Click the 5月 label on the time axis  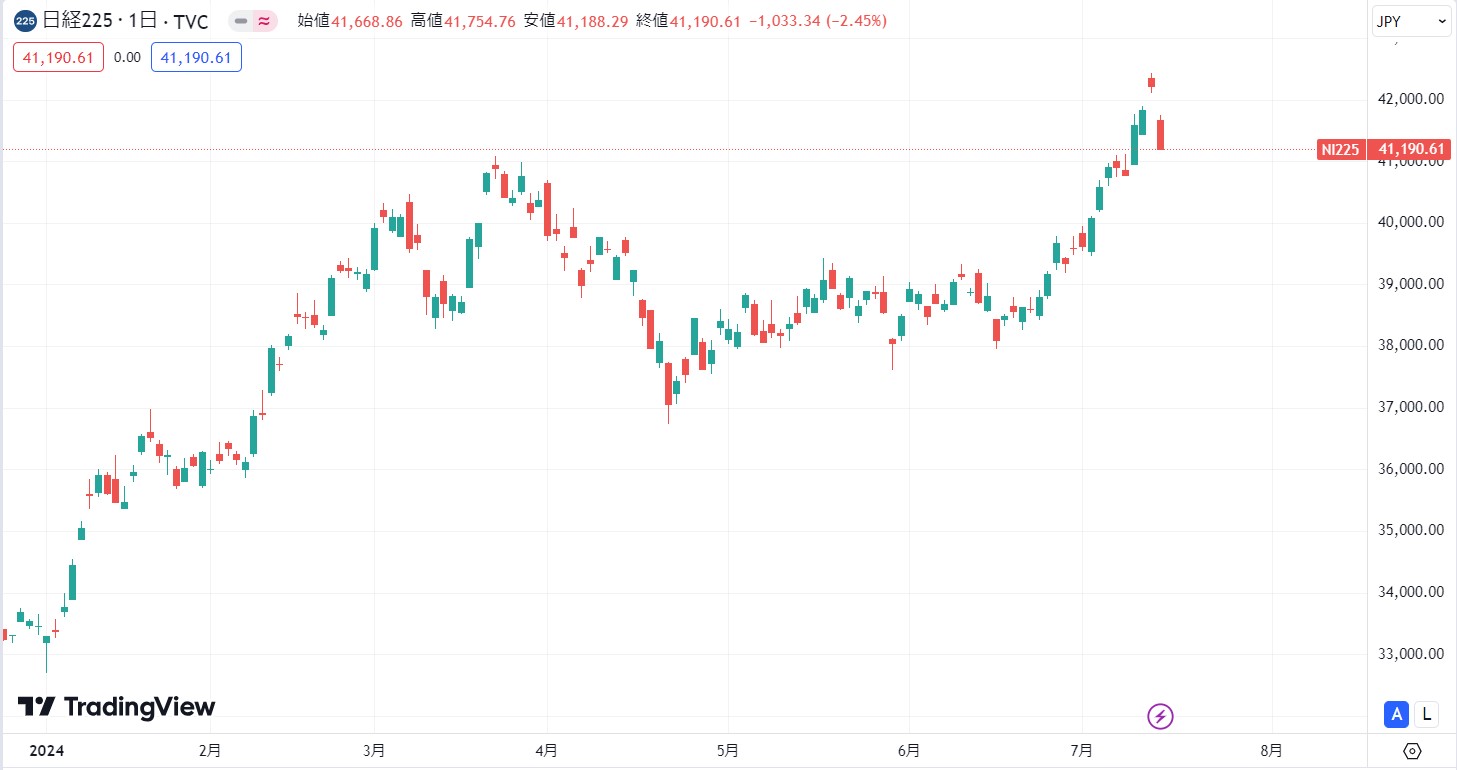728,751
